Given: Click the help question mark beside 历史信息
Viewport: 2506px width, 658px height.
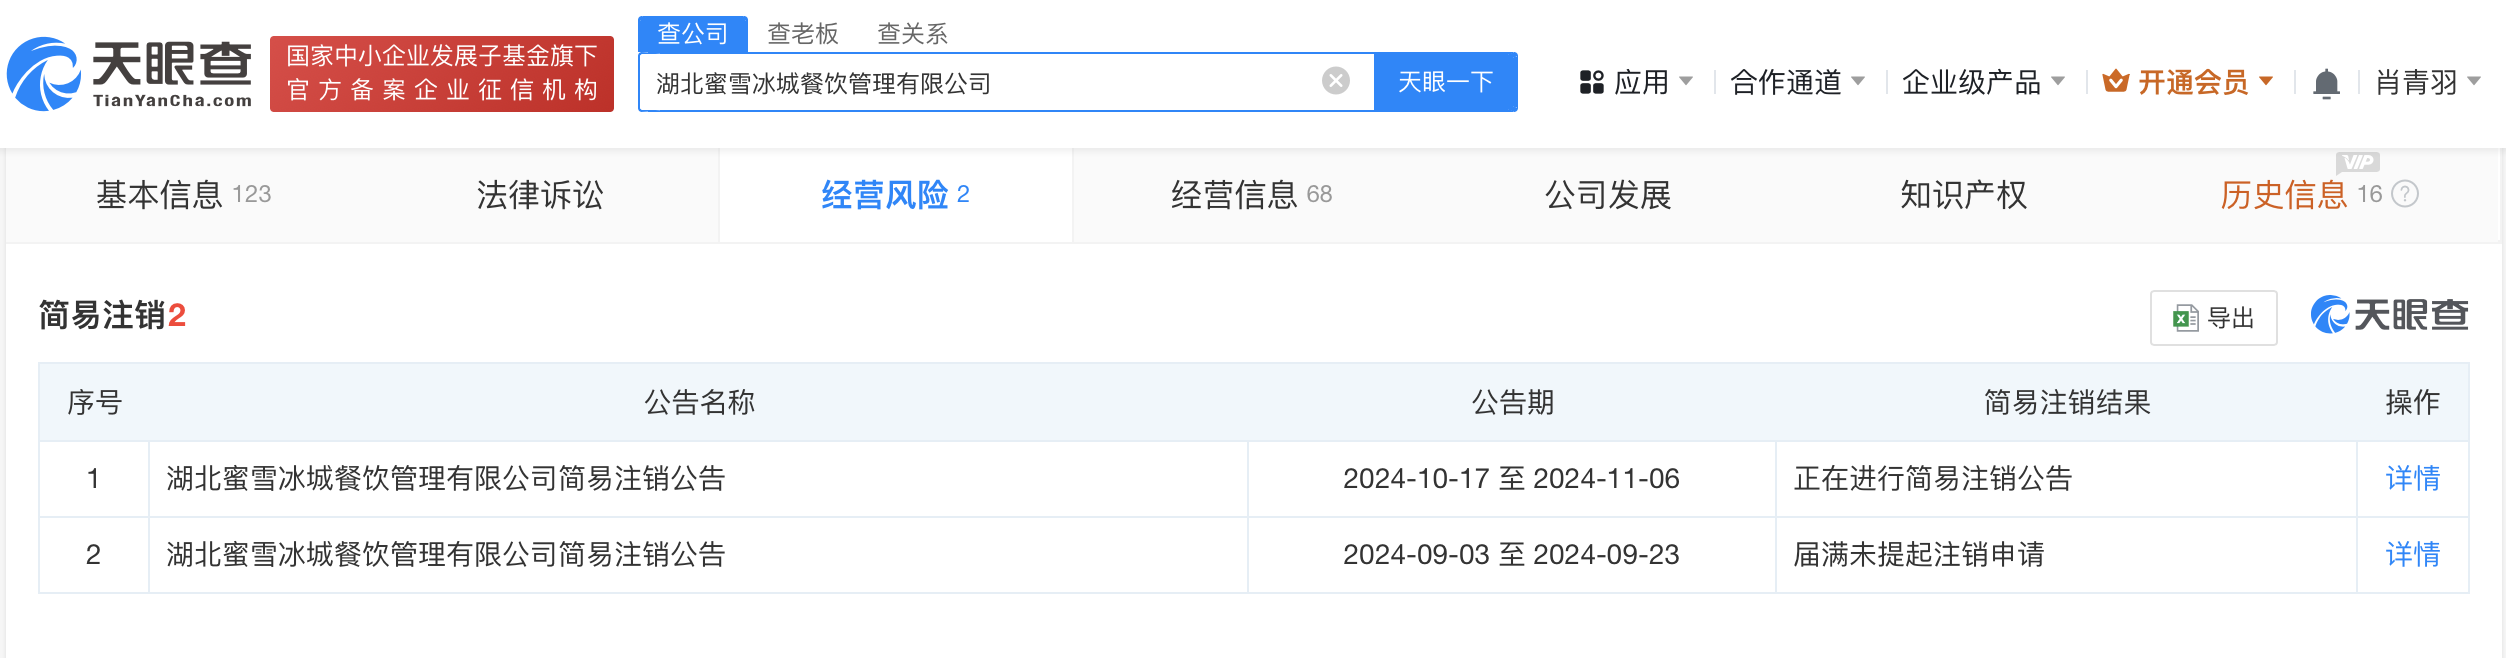Looking at the screenshot, I should click(x=2405, y=194).
